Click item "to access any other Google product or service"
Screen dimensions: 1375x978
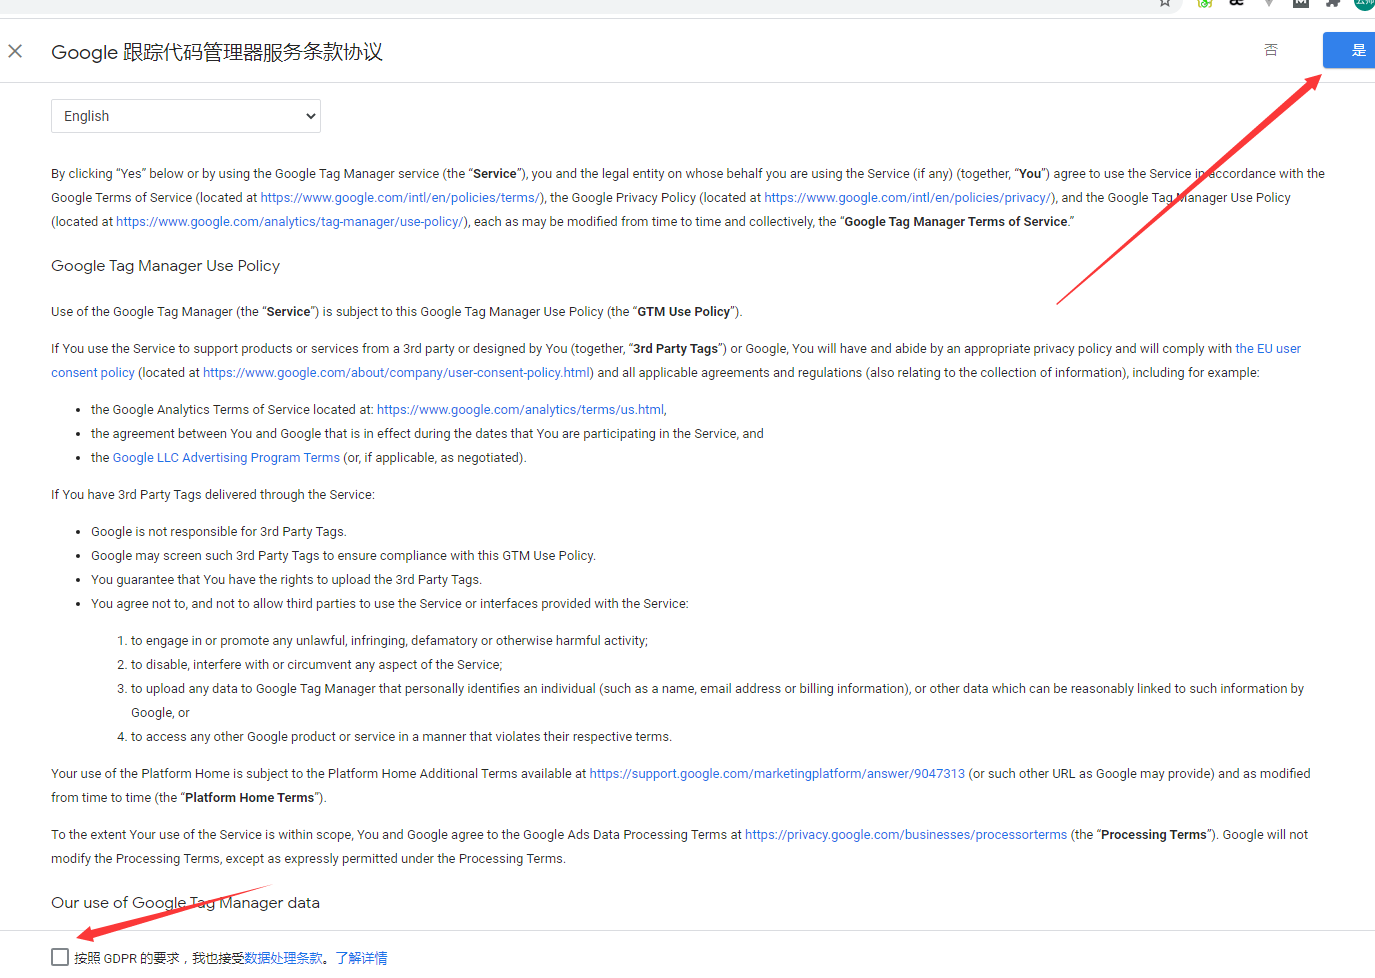pos(401,737)
